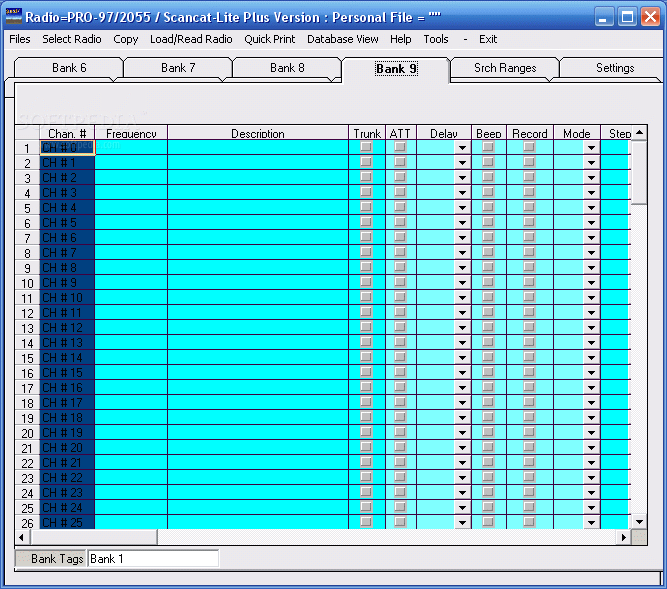Click the Delay column header
This screenshot has height=589, width=667.
point(444,133)
